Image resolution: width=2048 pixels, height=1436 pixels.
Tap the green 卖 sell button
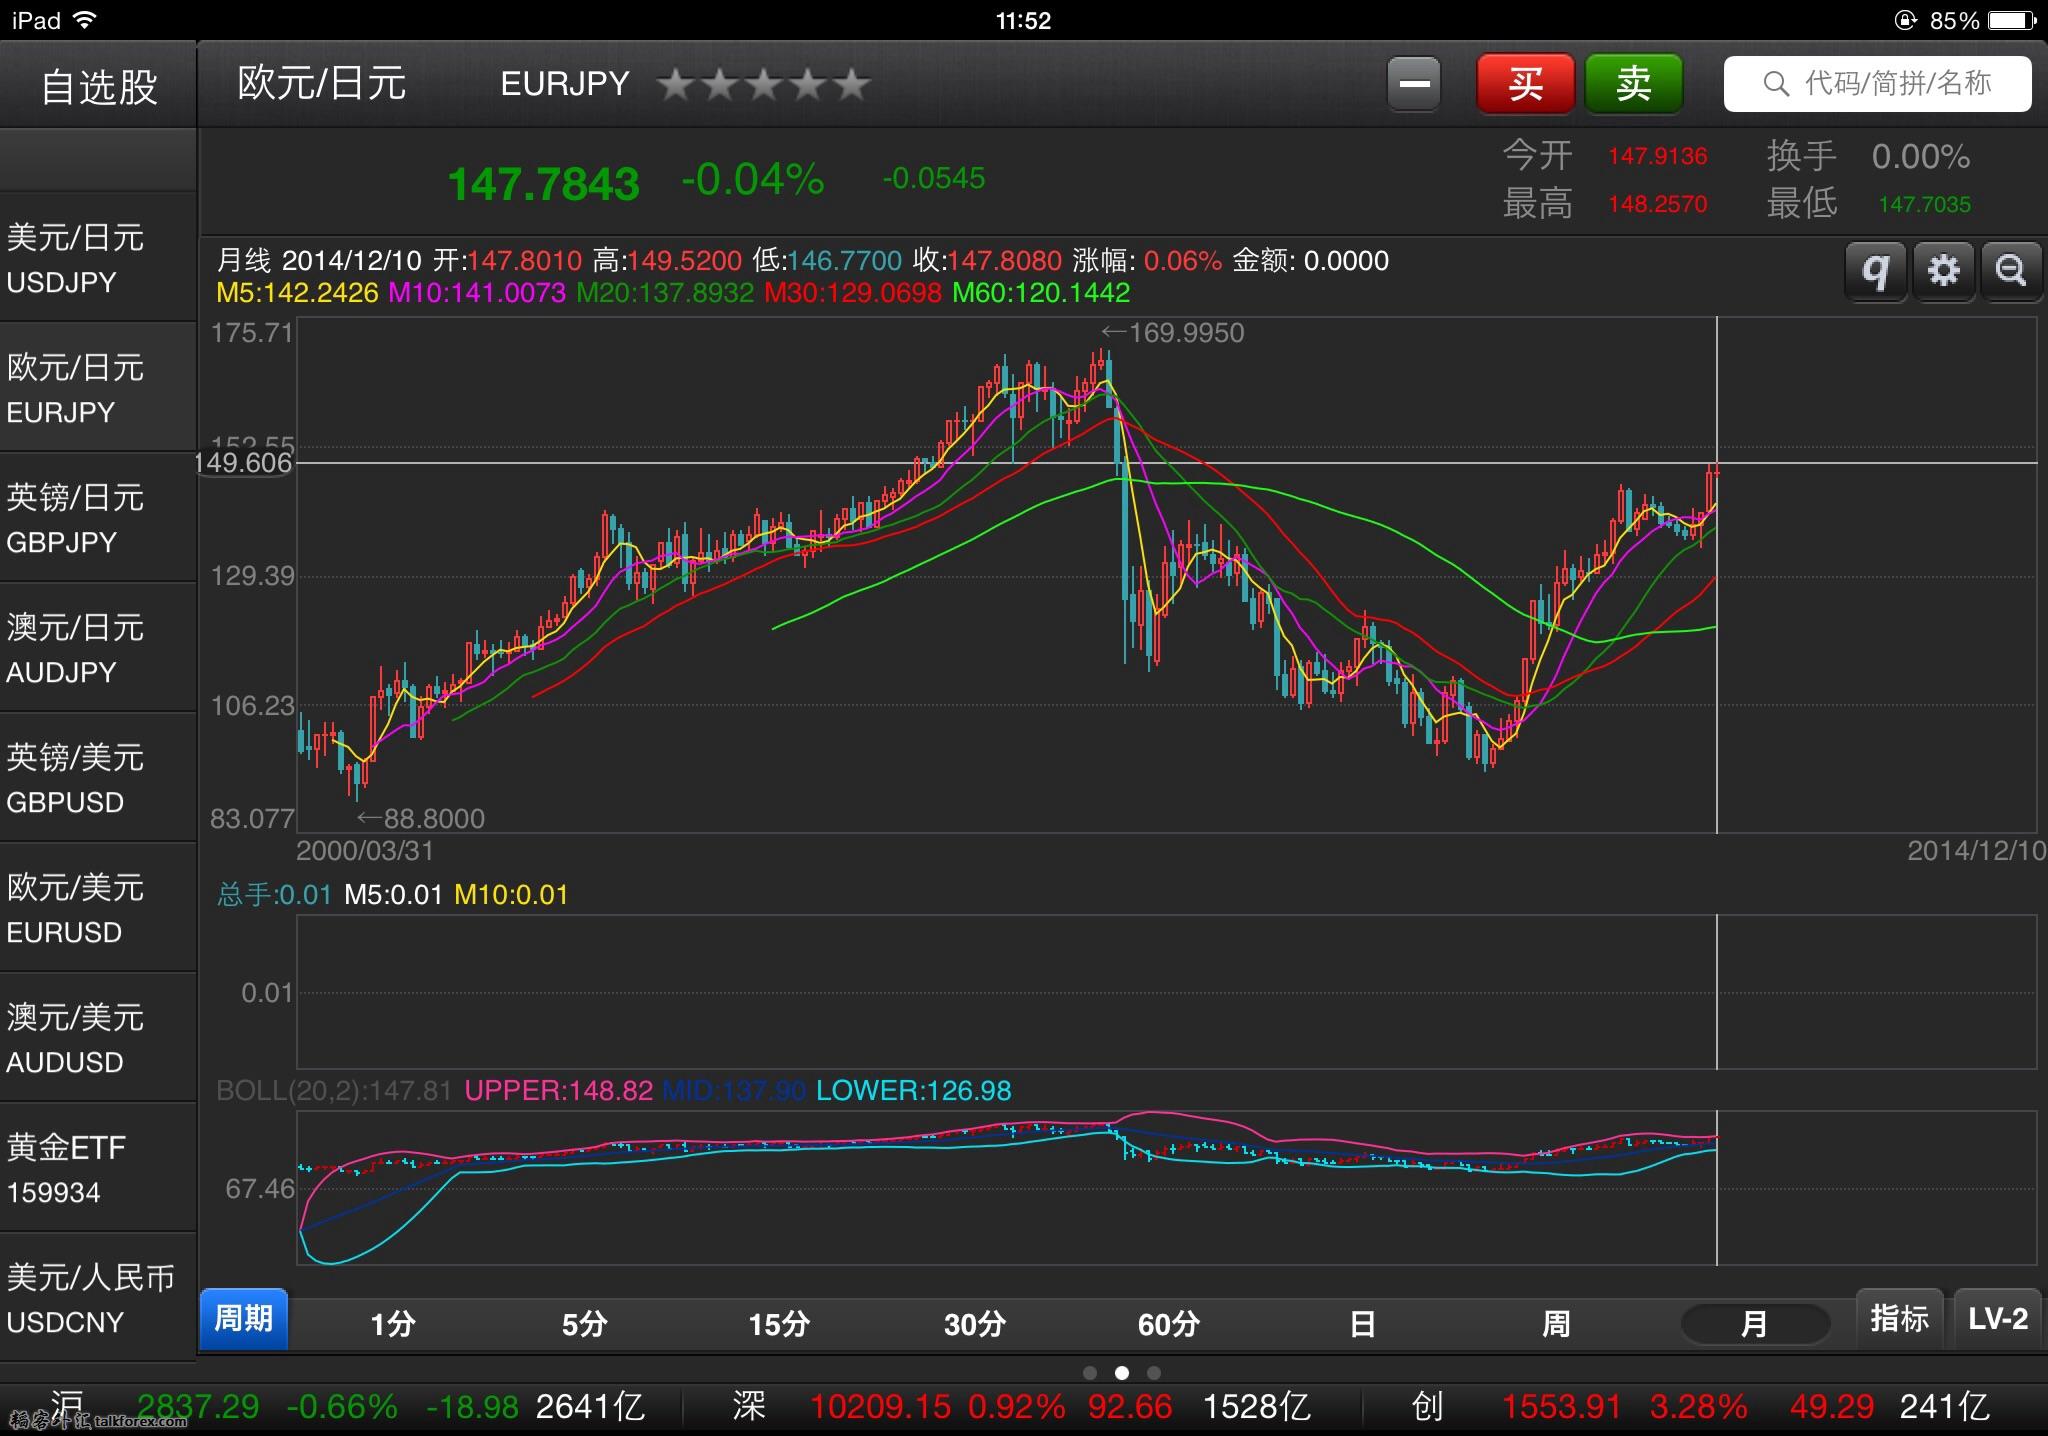(1634, 83)
